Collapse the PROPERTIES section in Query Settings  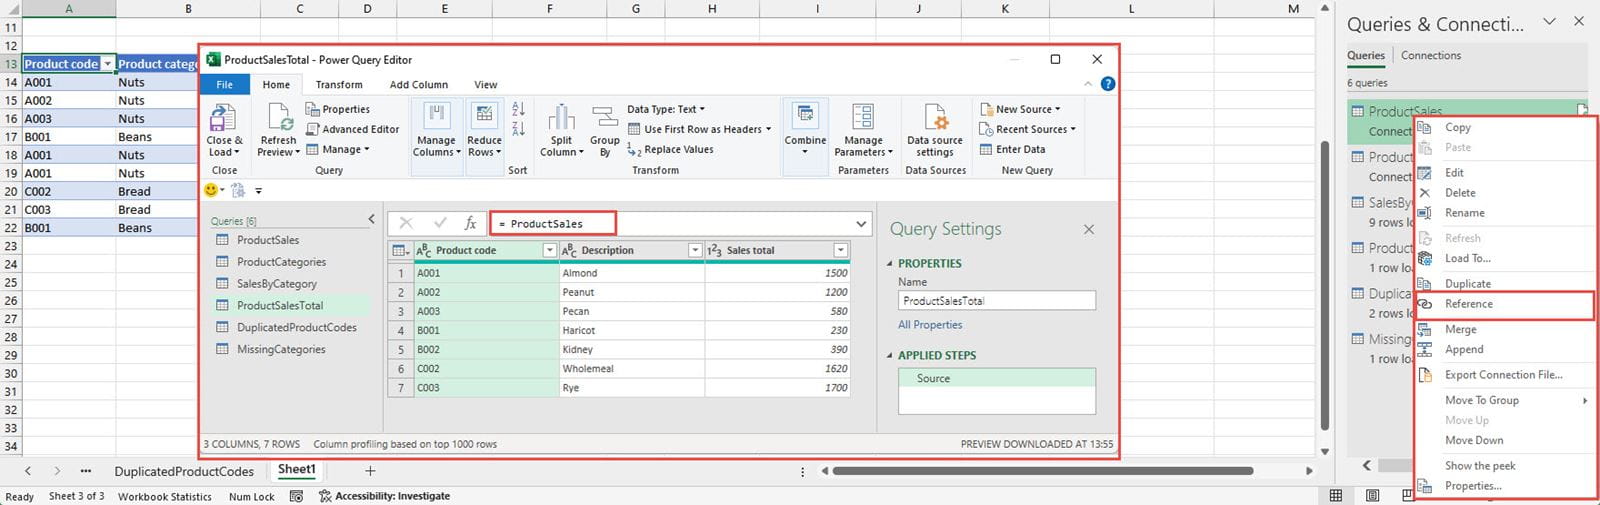pyautogui.click(x=890, y=264)
